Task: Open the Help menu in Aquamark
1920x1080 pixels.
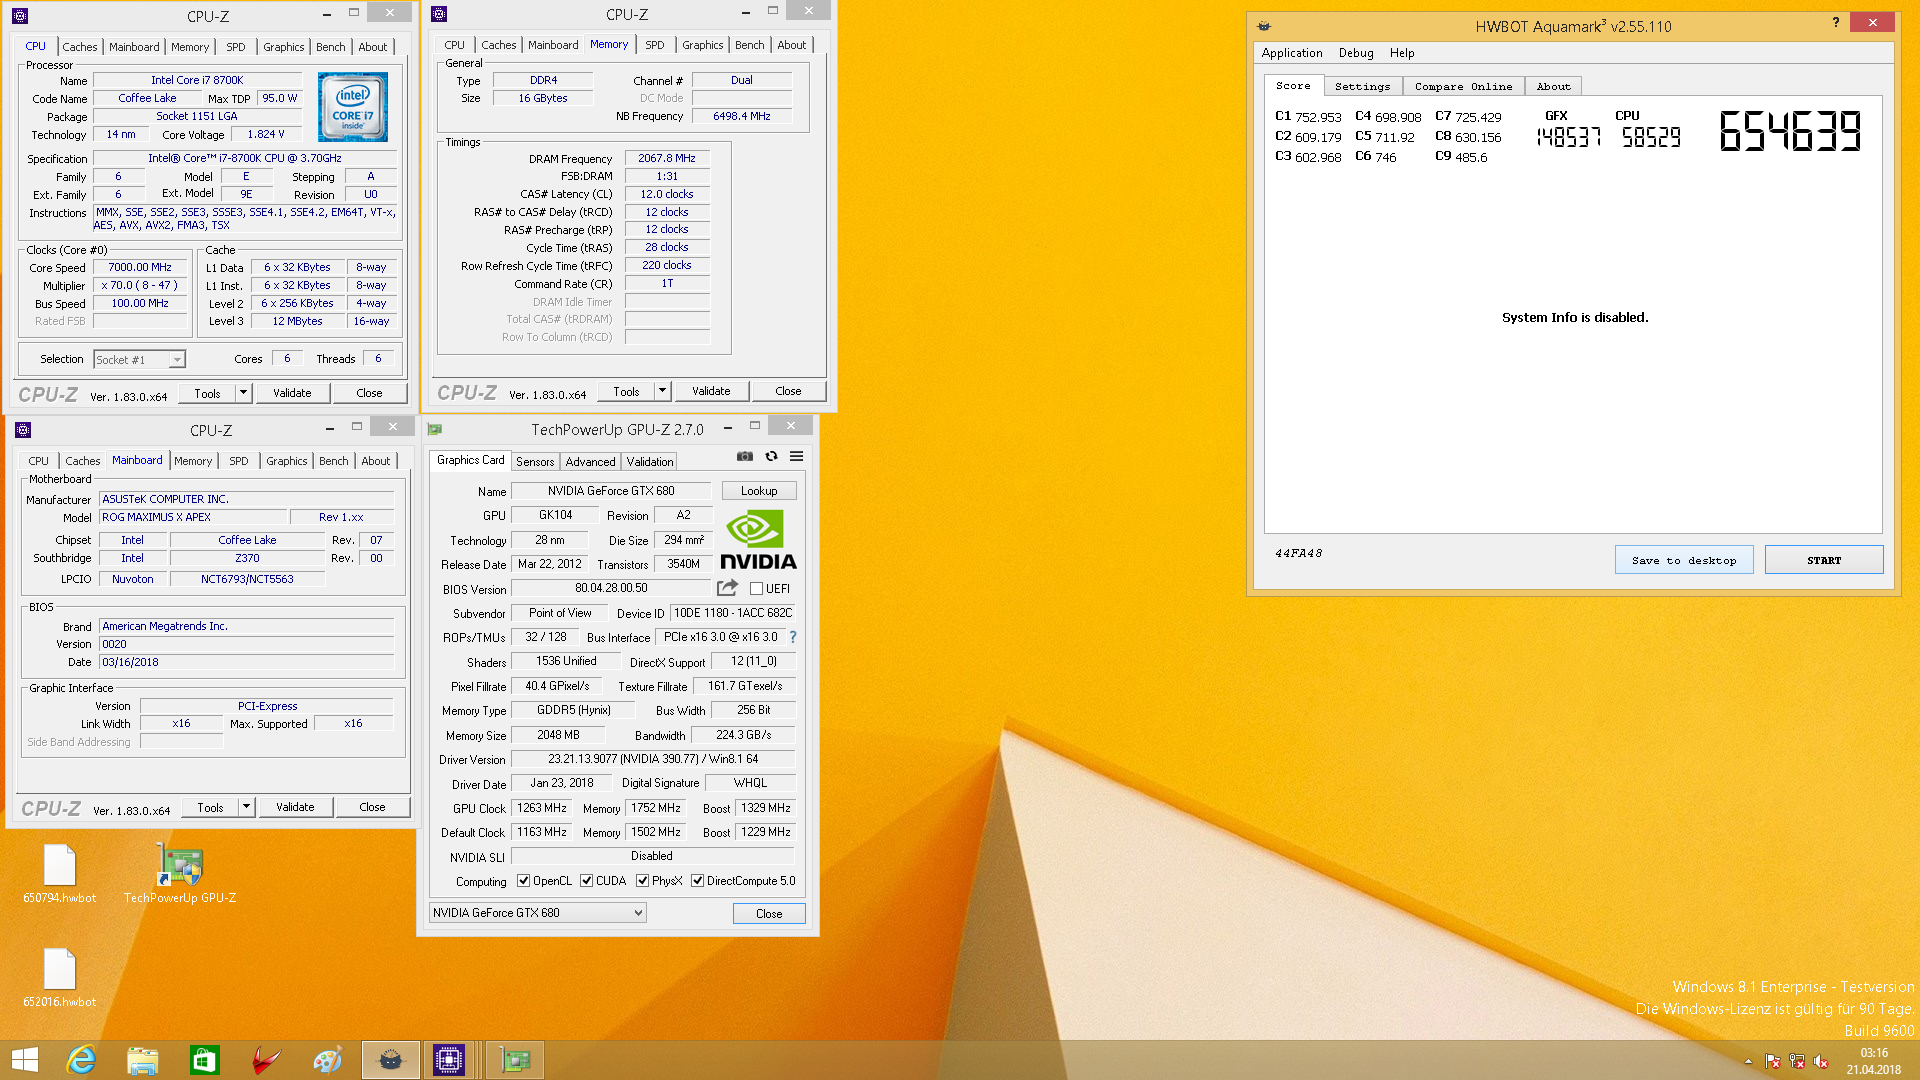Action: tap(1402, 53)
